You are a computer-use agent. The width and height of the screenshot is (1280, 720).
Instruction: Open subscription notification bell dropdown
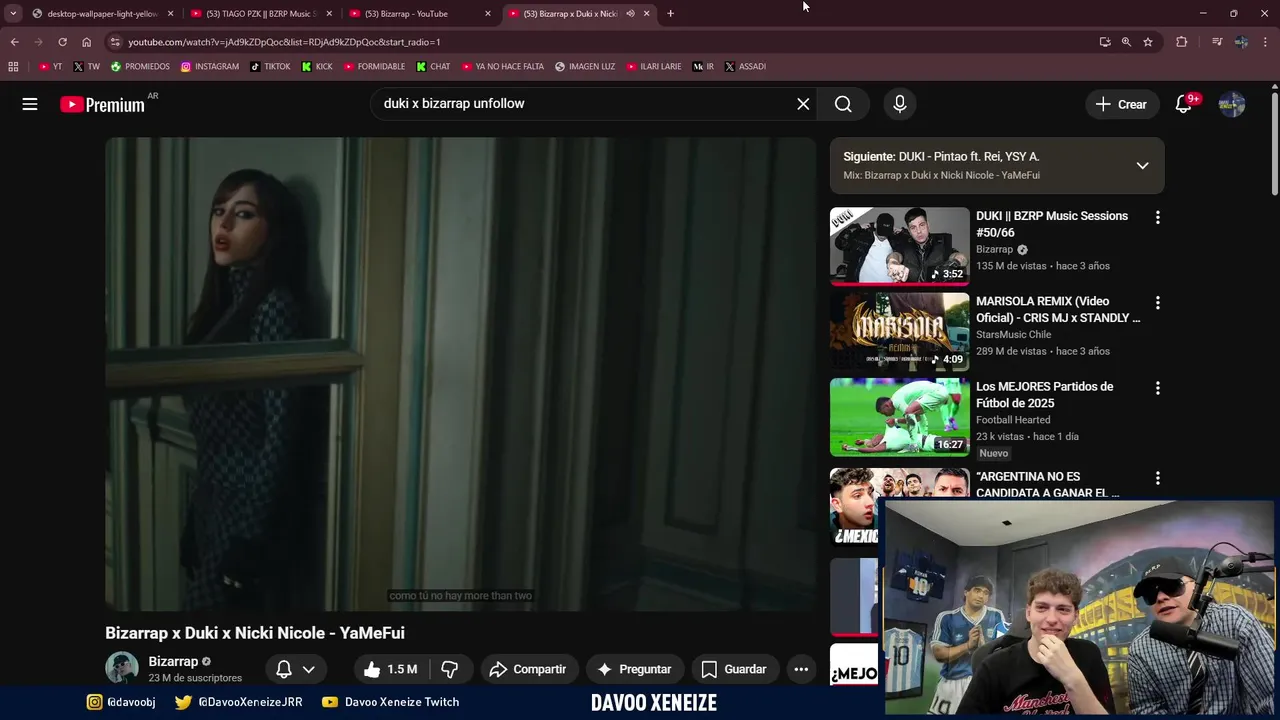coord(296,669)
